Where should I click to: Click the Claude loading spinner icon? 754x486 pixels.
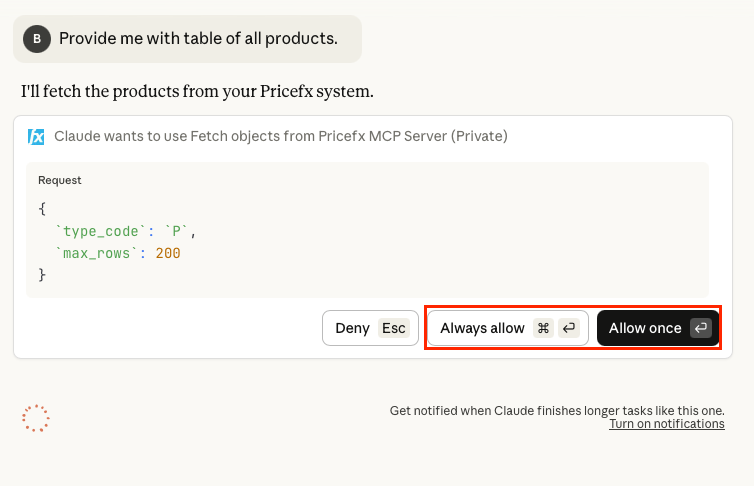[36, 418]
